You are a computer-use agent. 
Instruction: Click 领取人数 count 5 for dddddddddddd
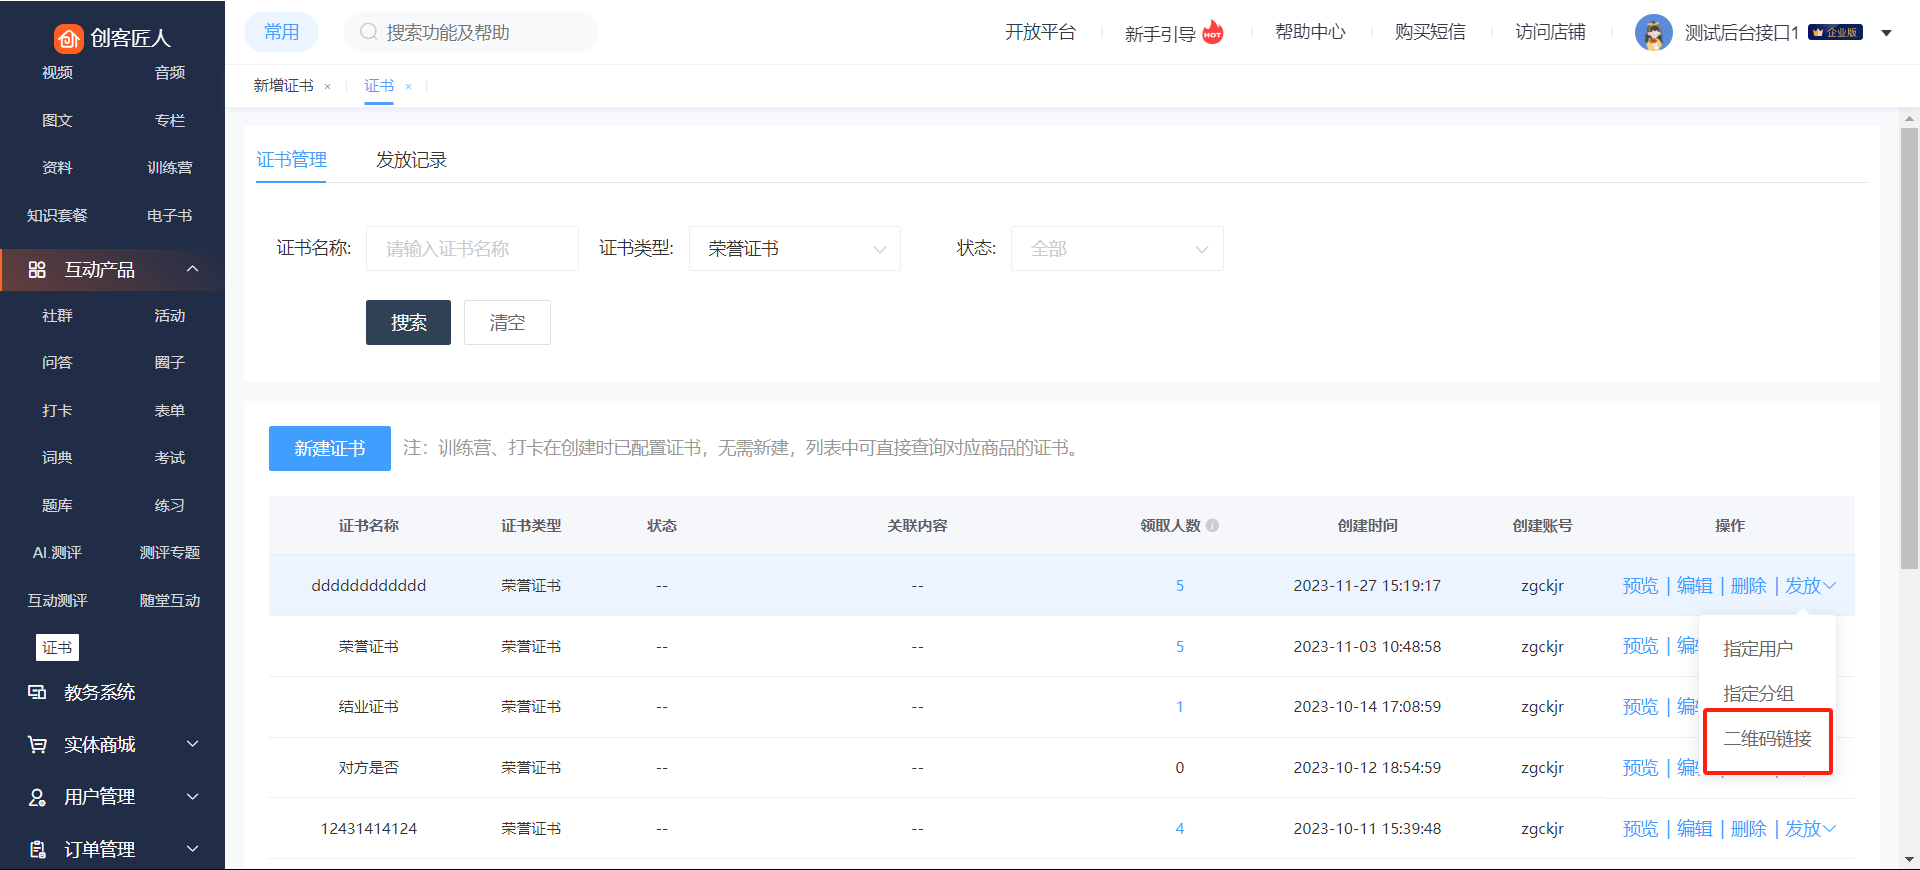click(x=1180, y=586)
